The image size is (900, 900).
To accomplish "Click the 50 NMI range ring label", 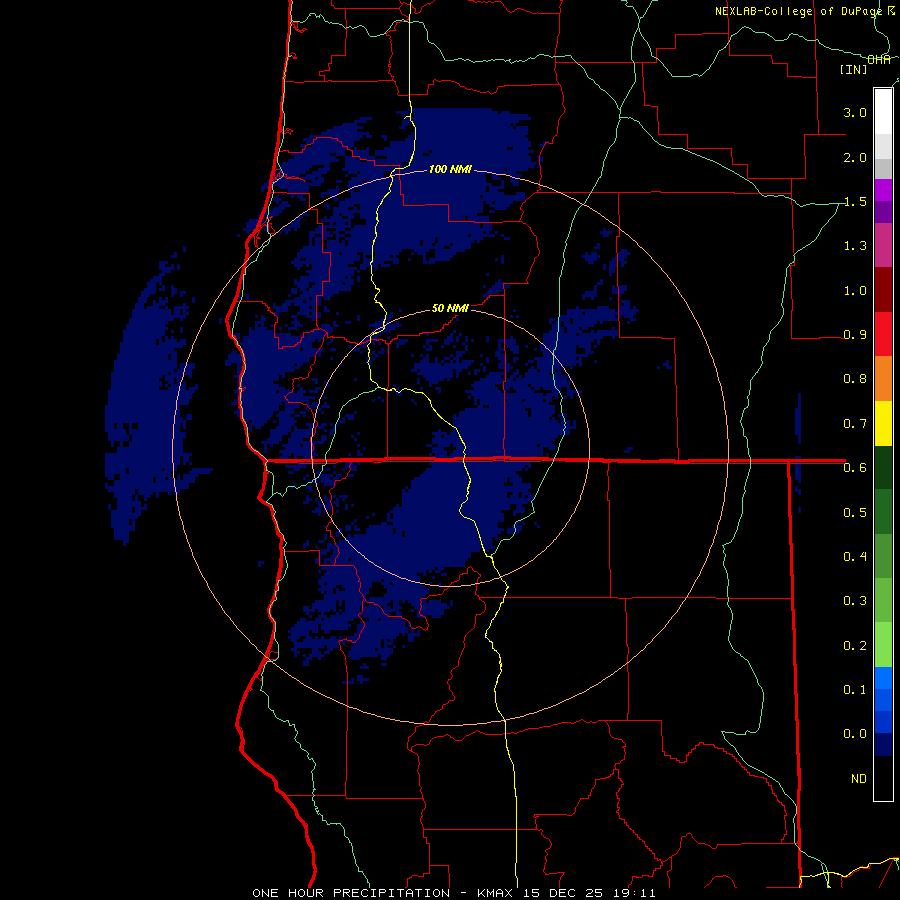I will [x=450, y=308].
